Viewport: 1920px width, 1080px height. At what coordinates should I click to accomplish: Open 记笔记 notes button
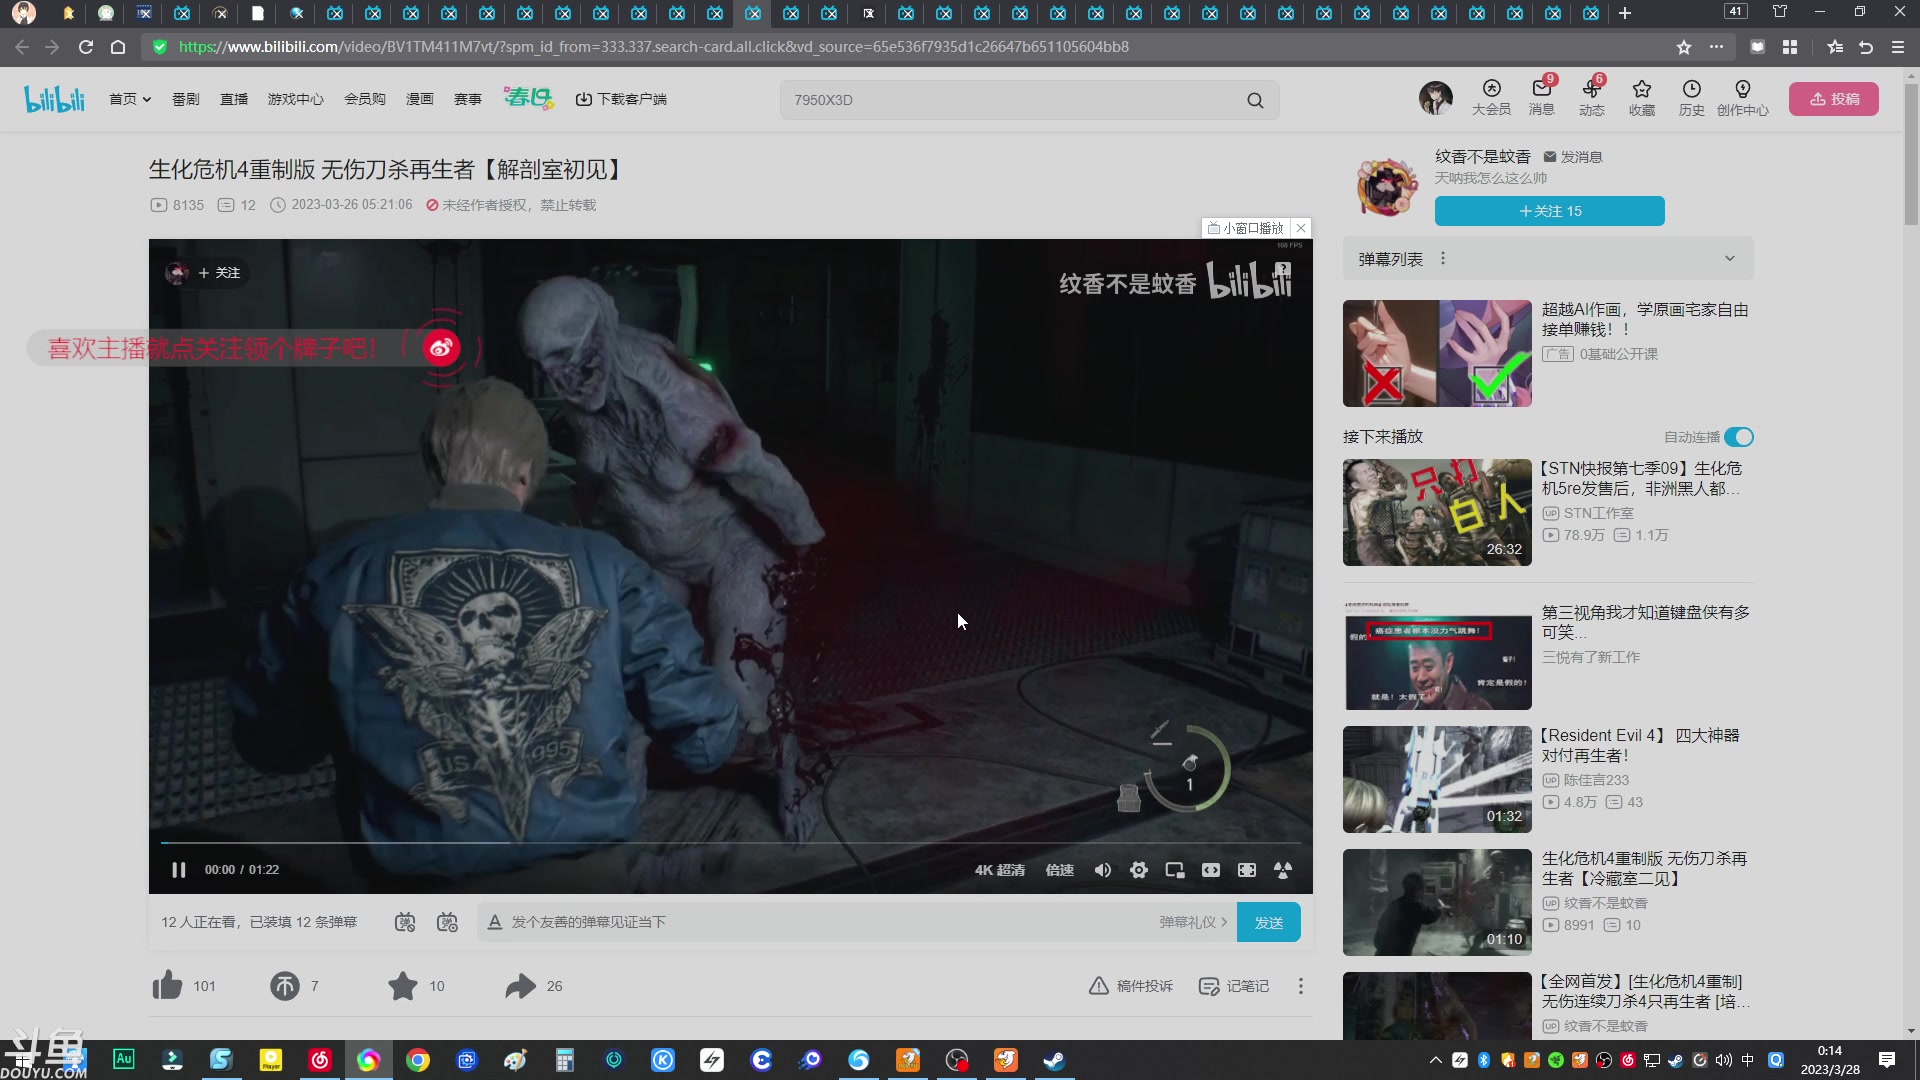tap(1234, 986)
